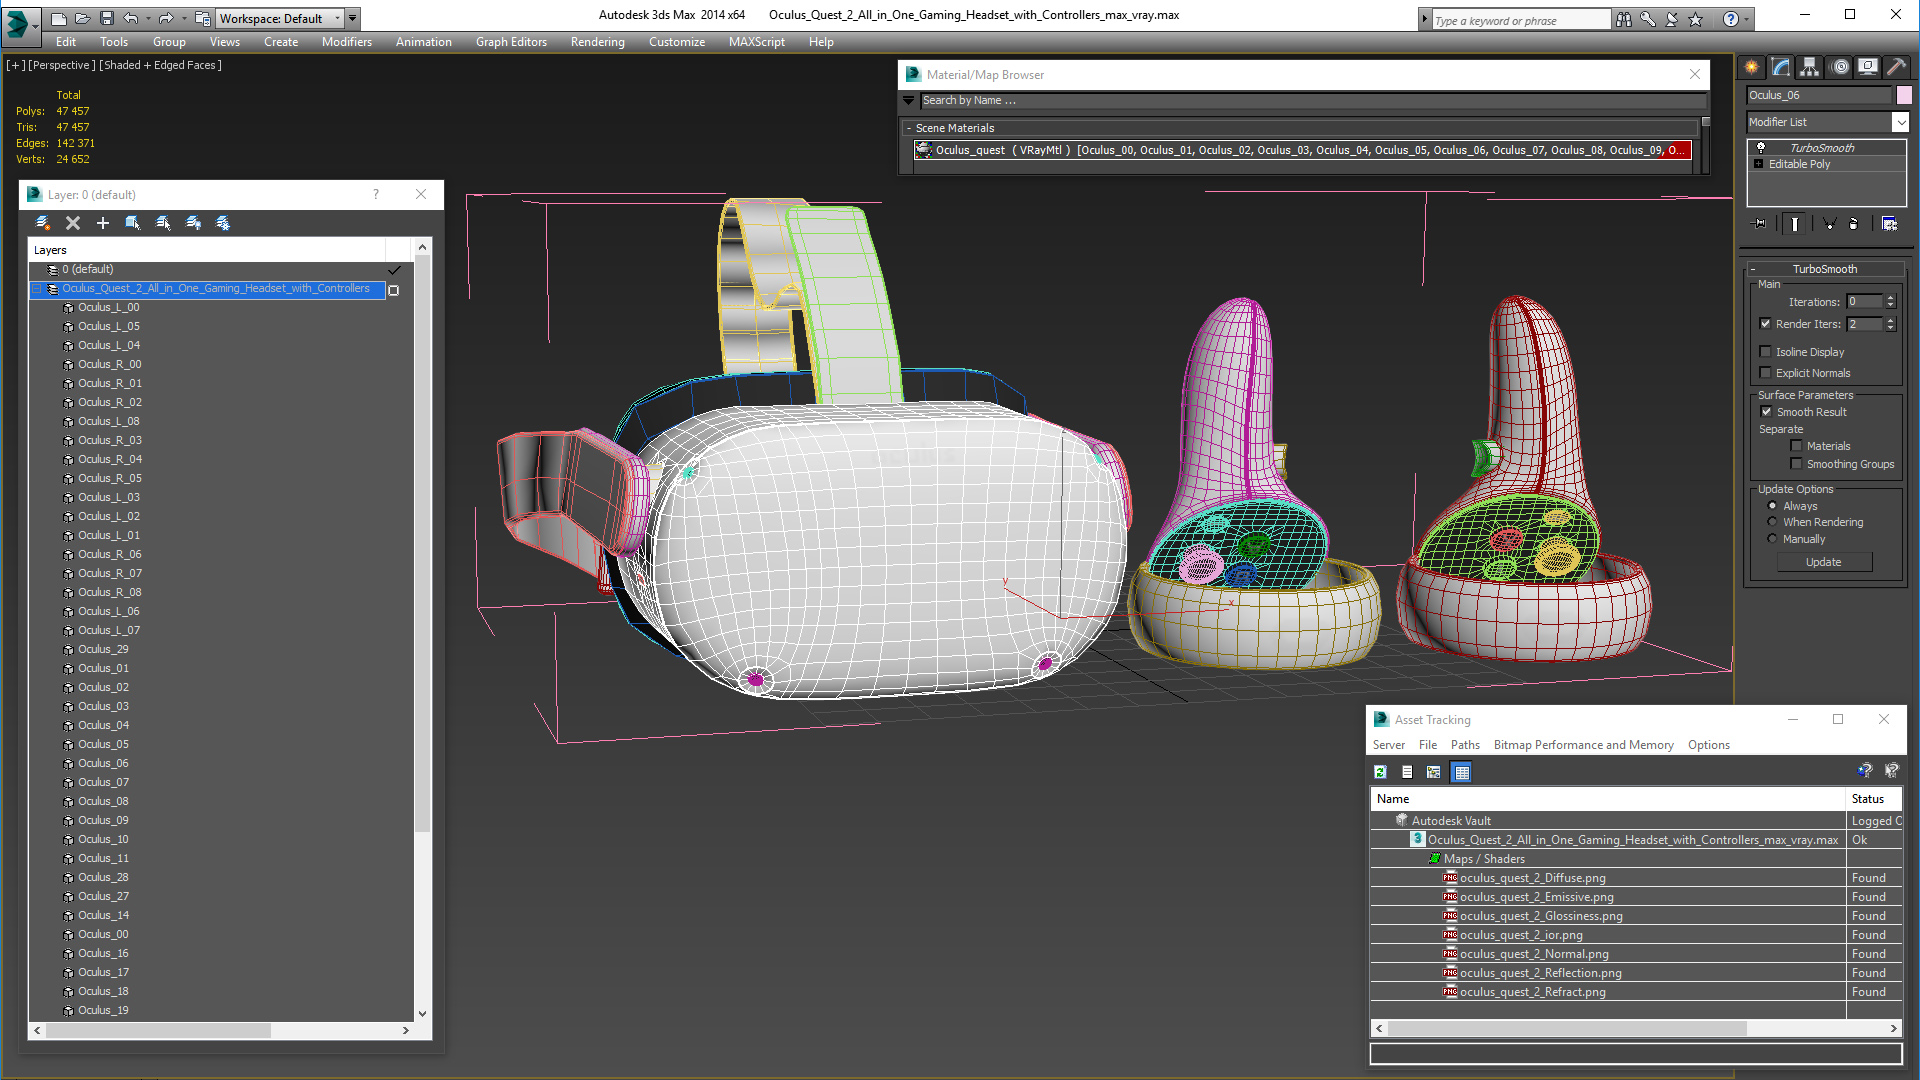Click the Make Unique icon in the modifier stack
Screen dimensions: 1920x1080
pos(1829,224)
